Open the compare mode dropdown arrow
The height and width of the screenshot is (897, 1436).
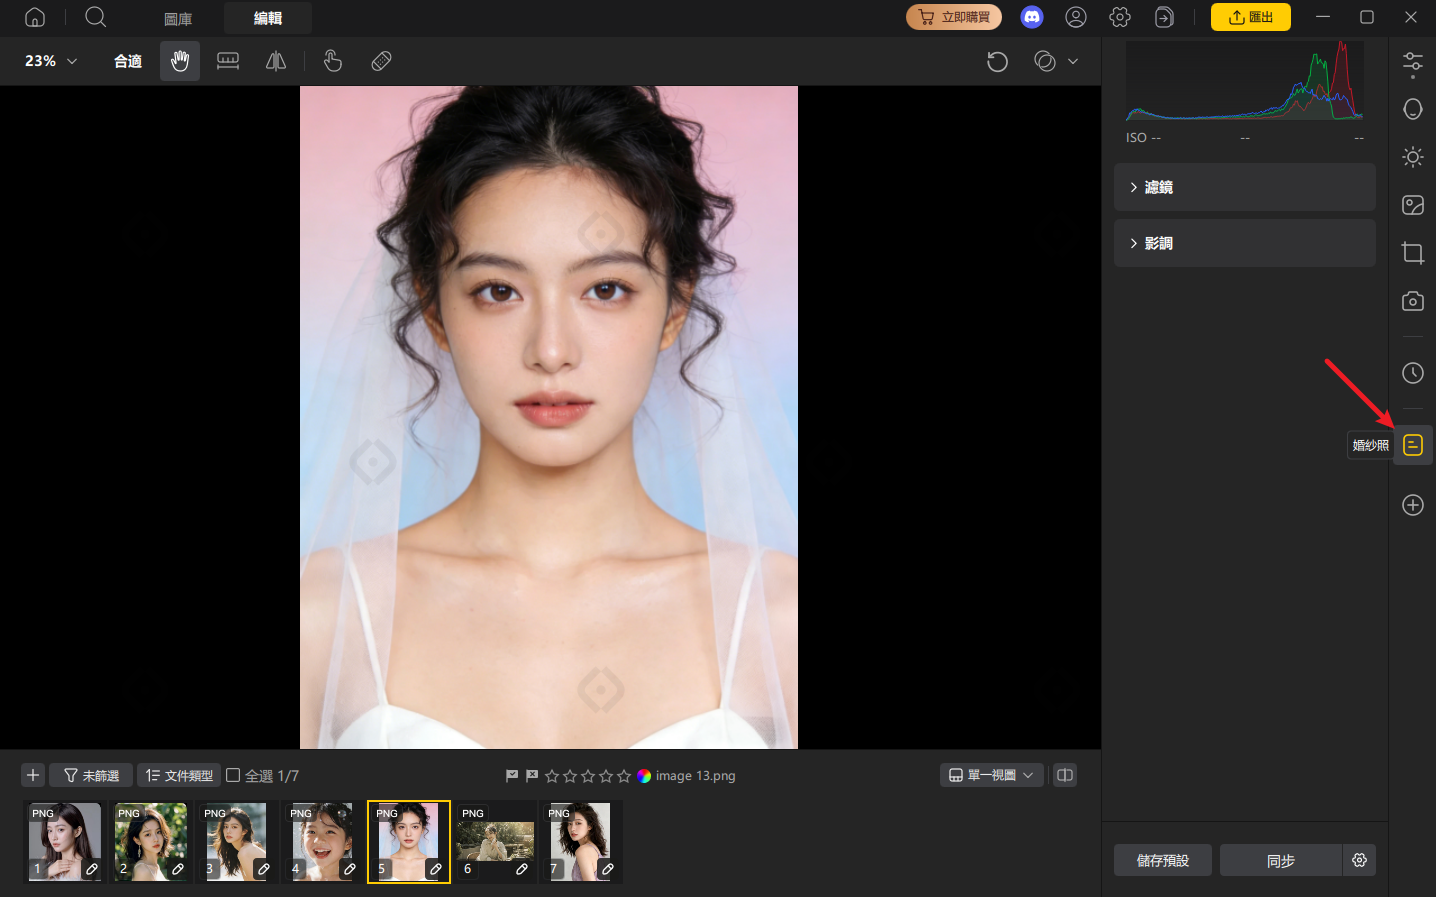coord(1073,61)
